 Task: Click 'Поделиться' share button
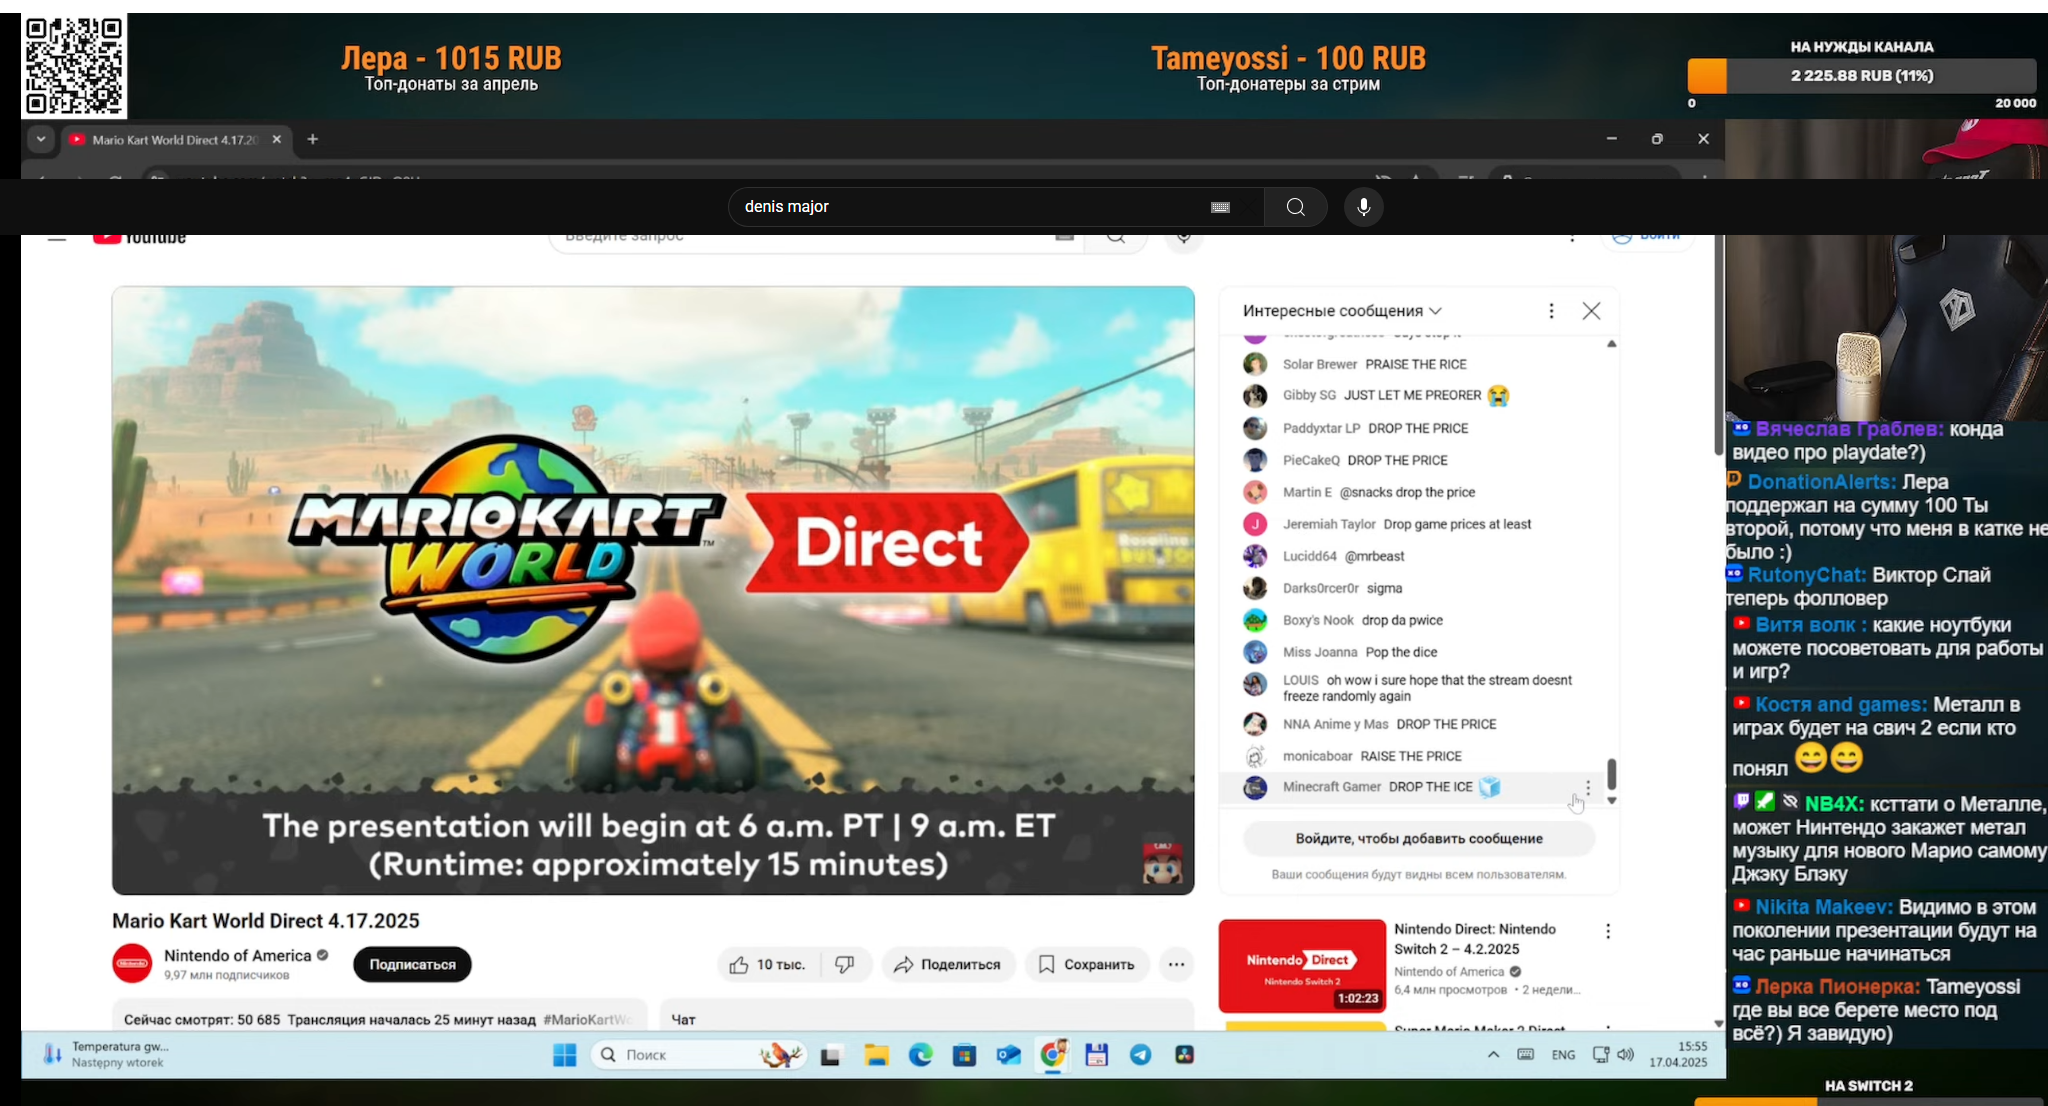coord(947,965)
